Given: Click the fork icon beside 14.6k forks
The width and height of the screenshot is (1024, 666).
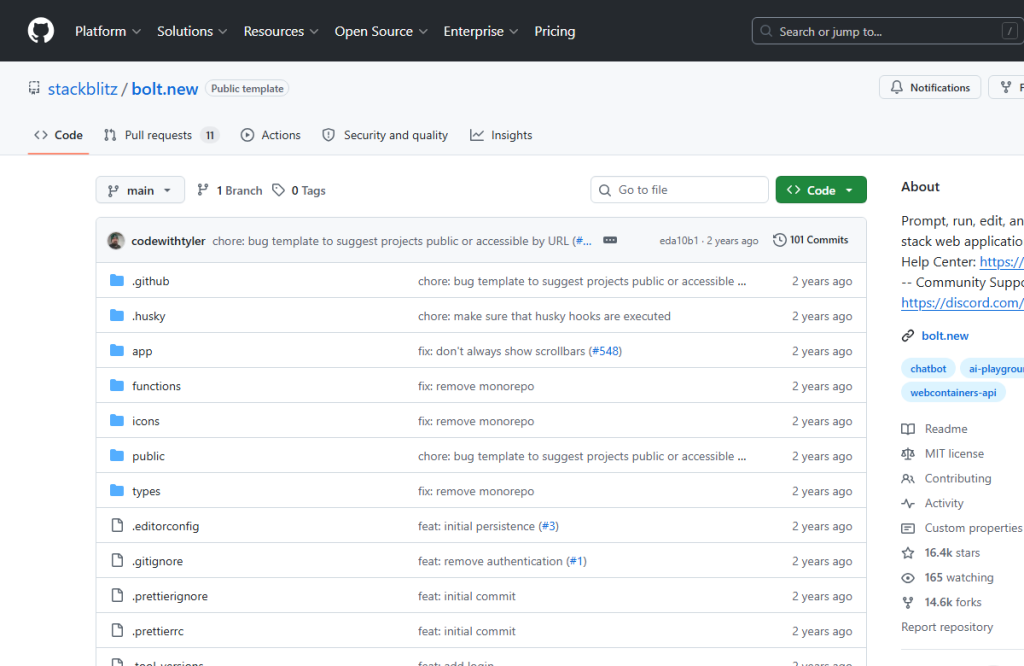Looking at the screenshot, I should coord(908,602).
